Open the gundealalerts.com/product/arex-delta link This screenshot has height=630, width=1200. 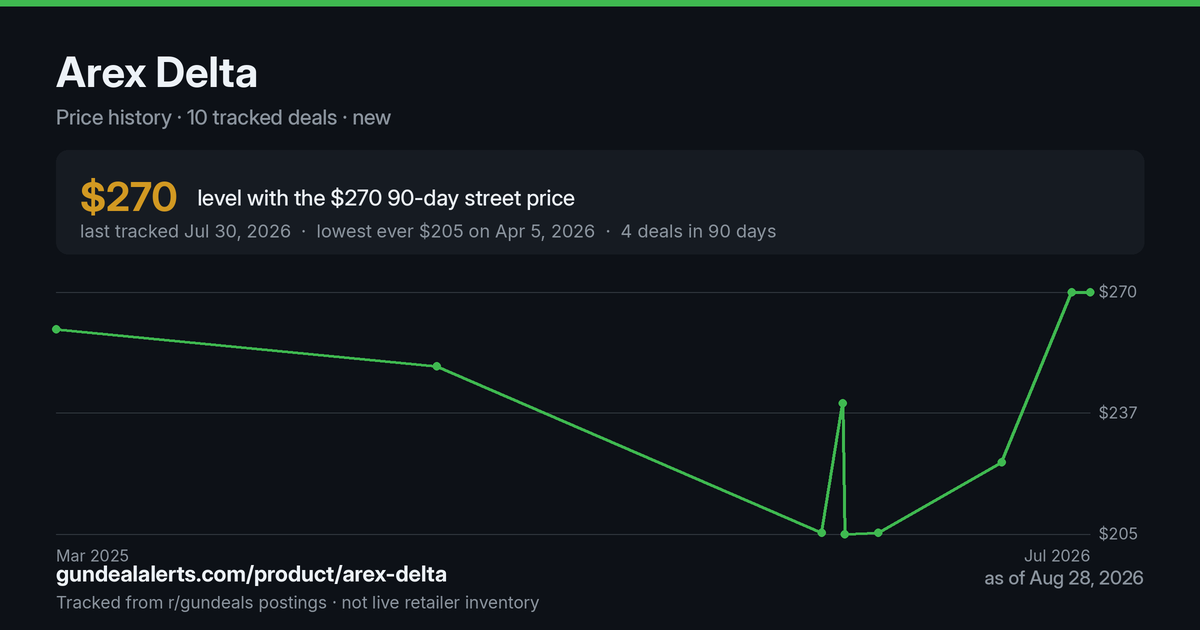coord(252,575)
